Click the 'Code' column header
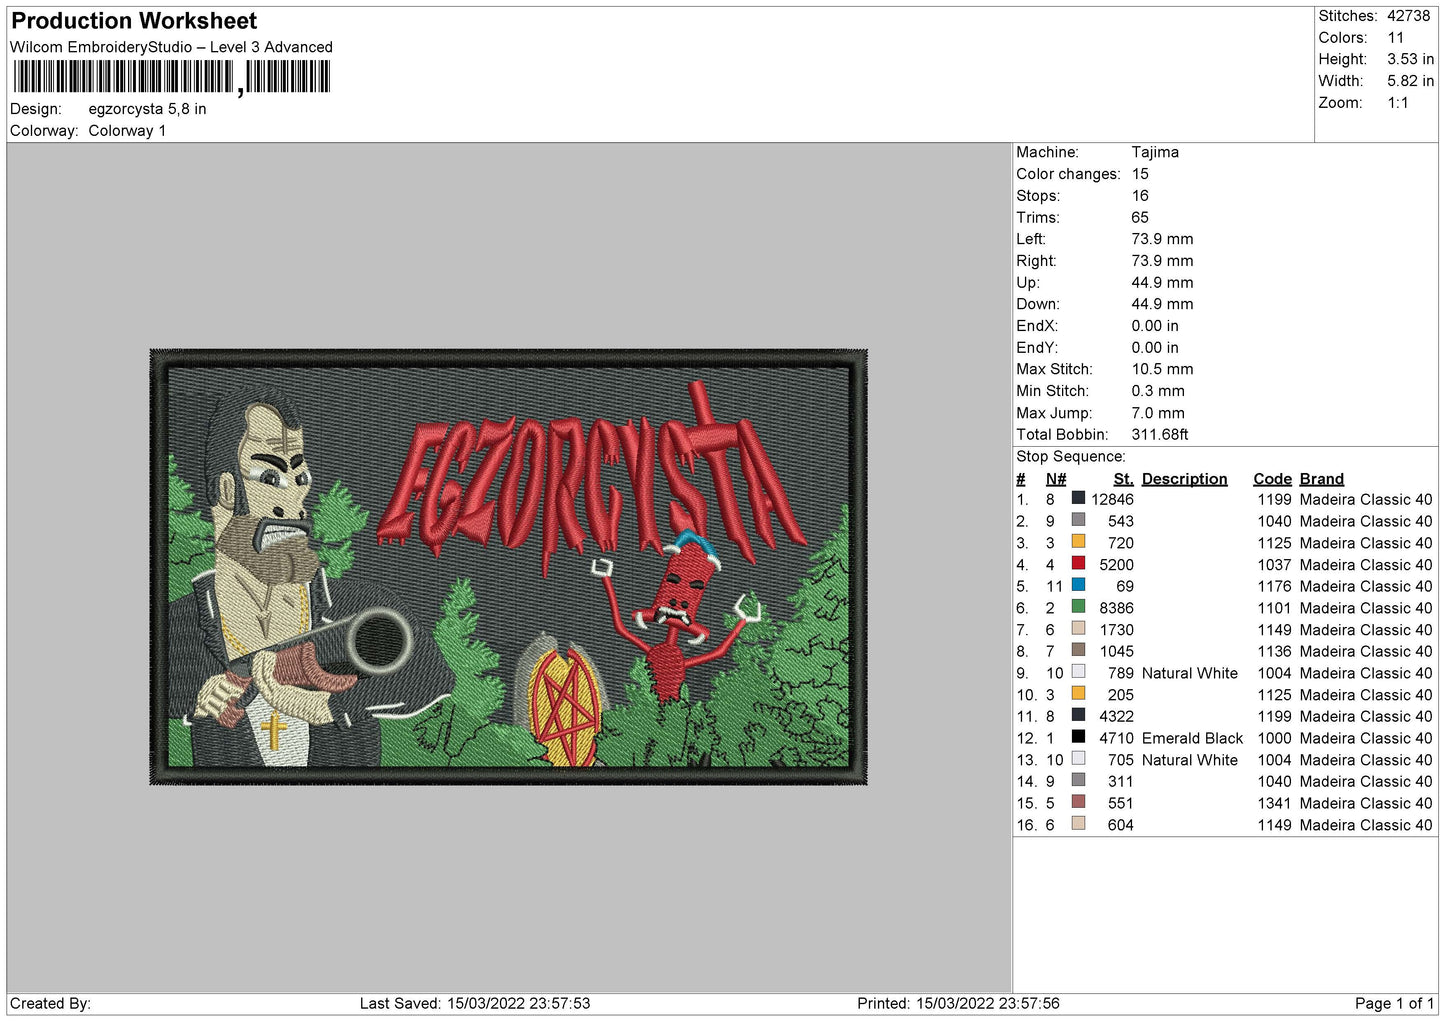The height and width of the screenshot is (1021, 1445). (1272, 479)
